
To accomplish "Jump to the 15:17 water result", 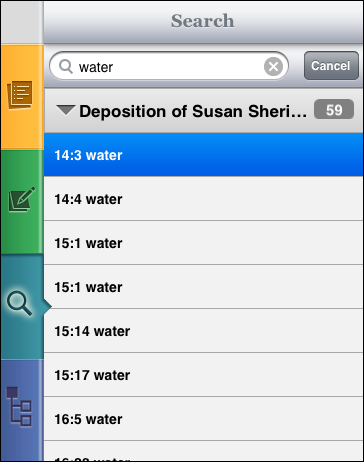I will (204, 375).
